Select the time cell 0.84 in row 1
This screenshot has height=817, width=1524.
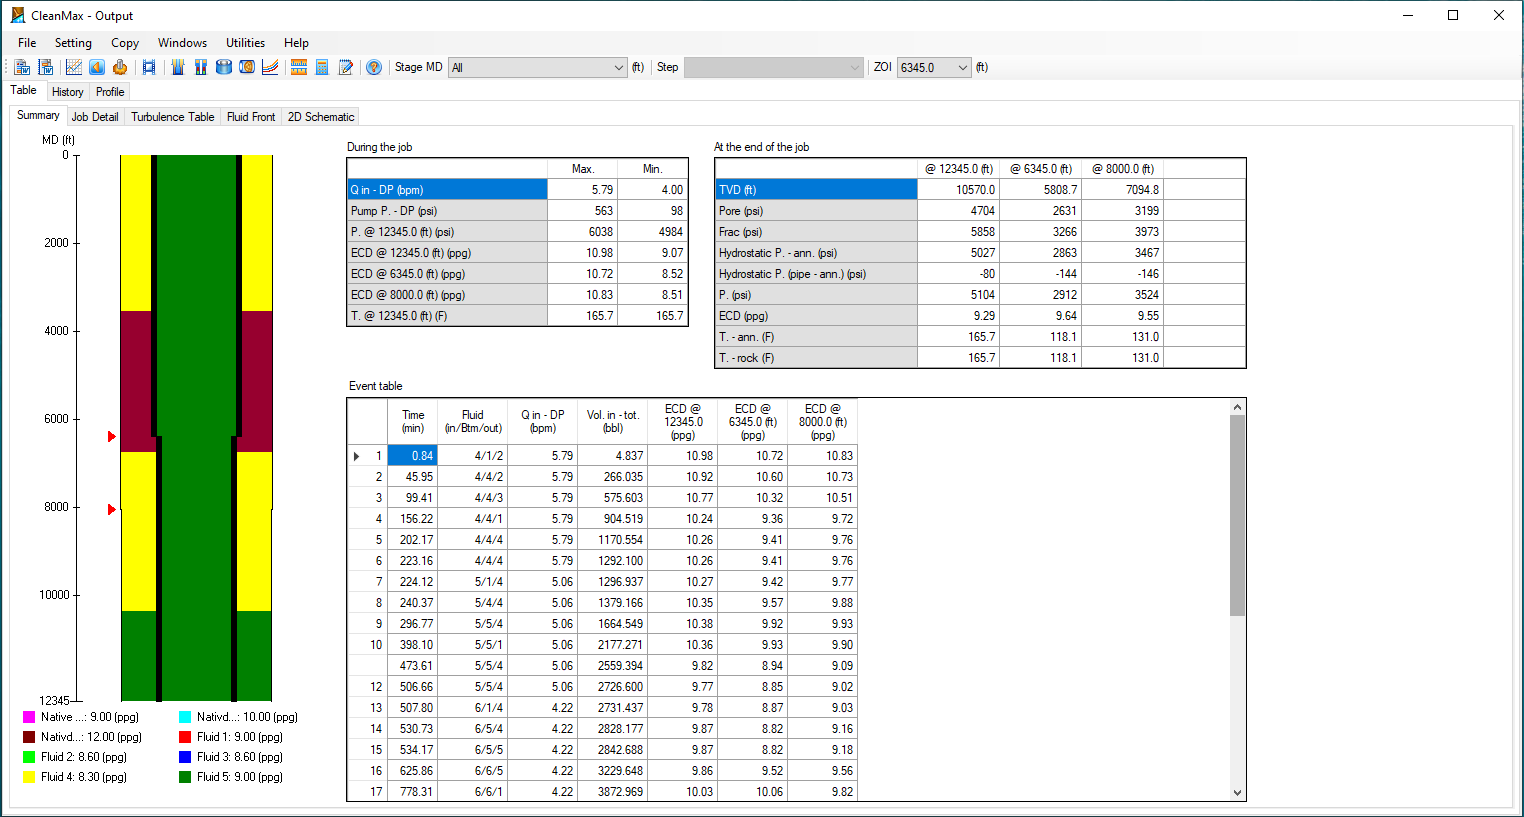click(412, 456)
